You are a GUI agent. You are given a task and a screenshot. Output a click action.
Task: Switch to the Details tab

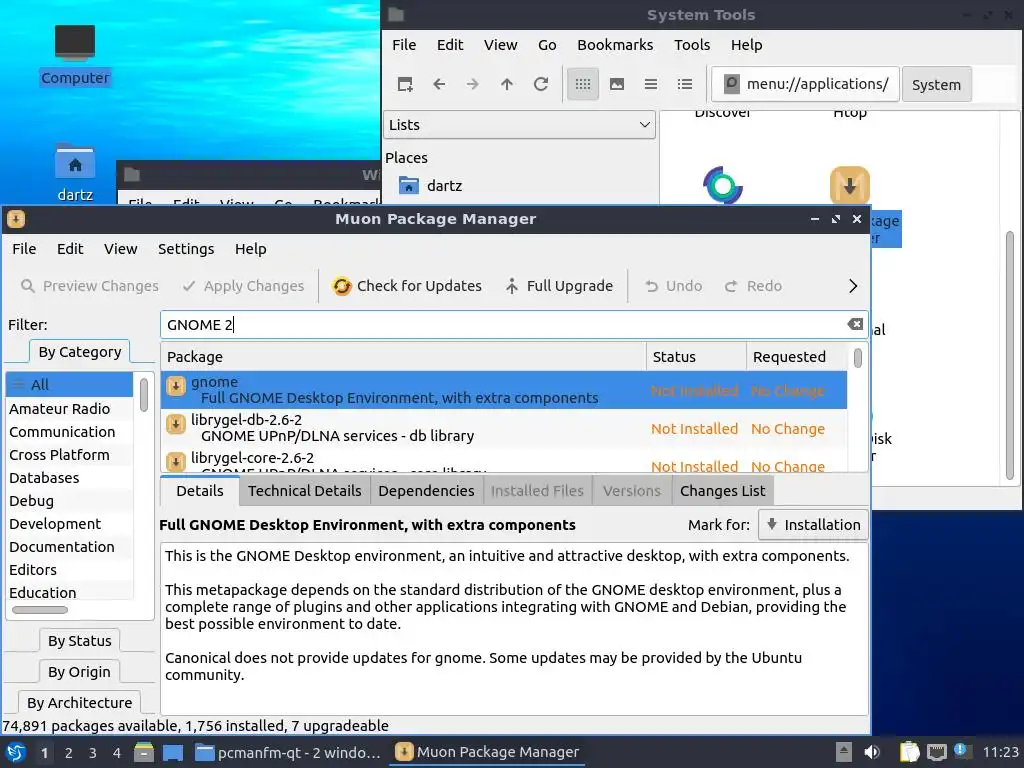(200, 491)
